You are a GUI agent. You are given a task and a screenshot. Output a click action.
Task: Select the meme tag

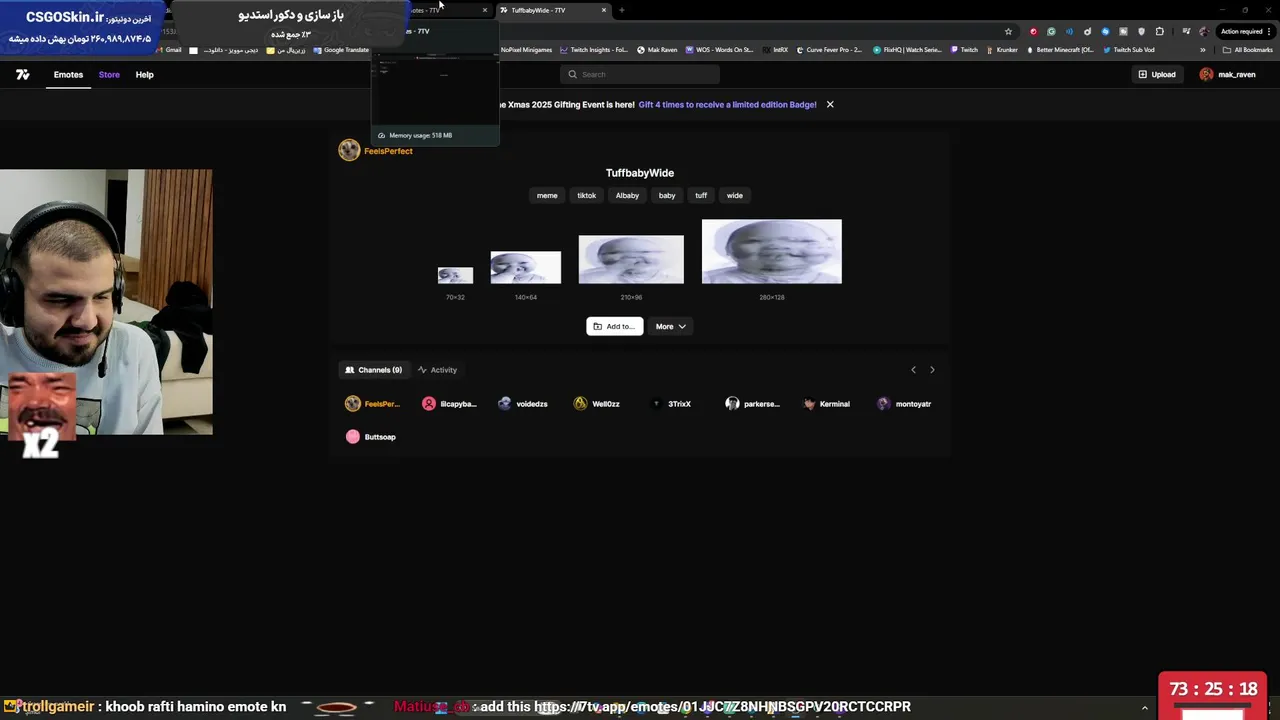[547, 196]
